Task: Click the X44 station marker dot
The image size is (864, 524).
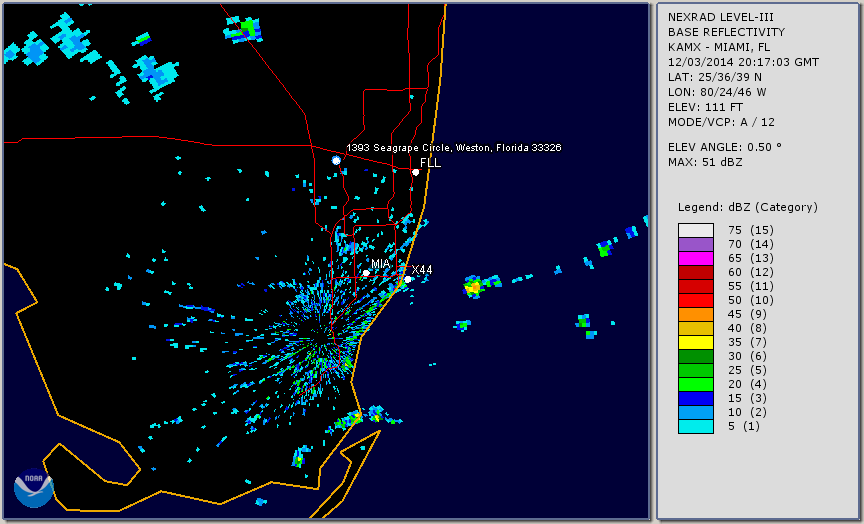Action: (x=408, y=279)
